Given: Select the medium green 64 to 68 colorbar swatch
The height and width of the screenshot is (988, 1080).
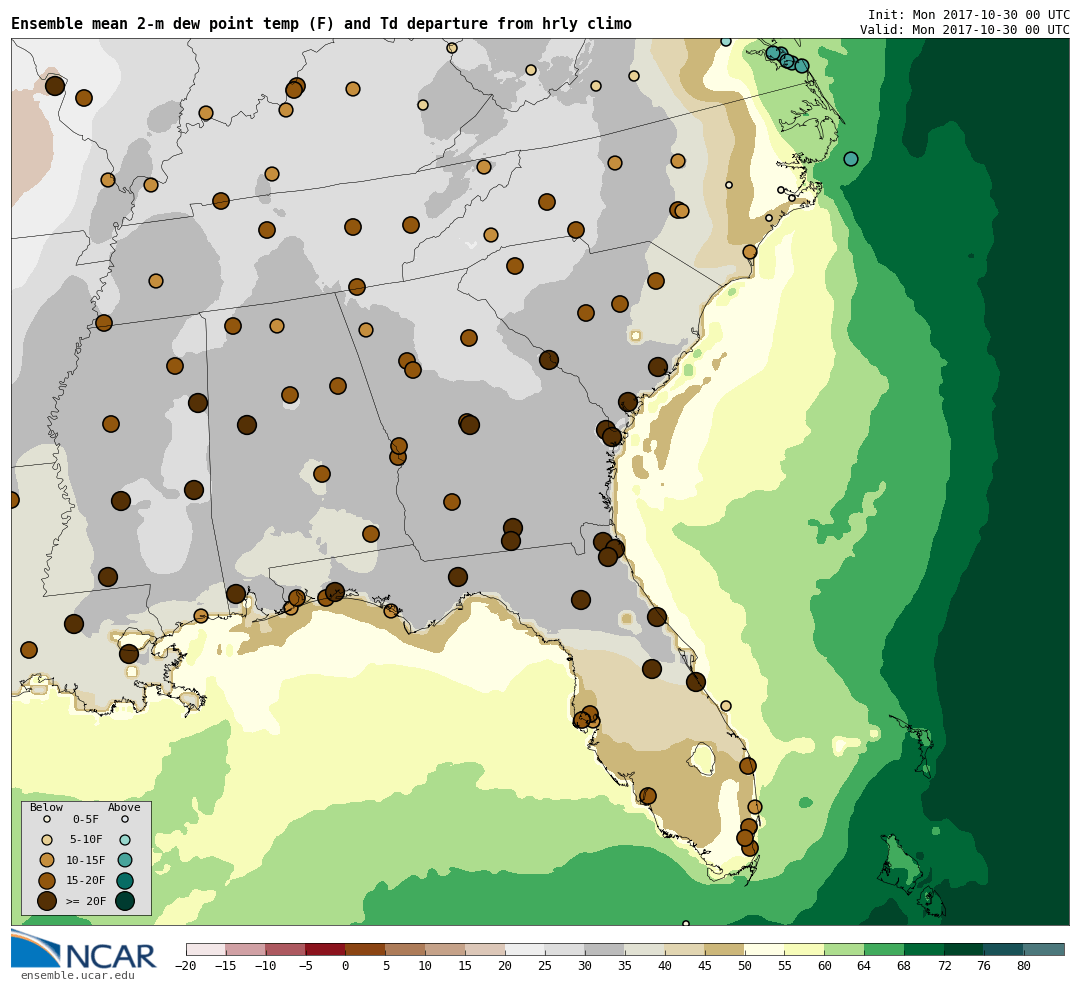Looking at the screenshot, I should point(884,949).
